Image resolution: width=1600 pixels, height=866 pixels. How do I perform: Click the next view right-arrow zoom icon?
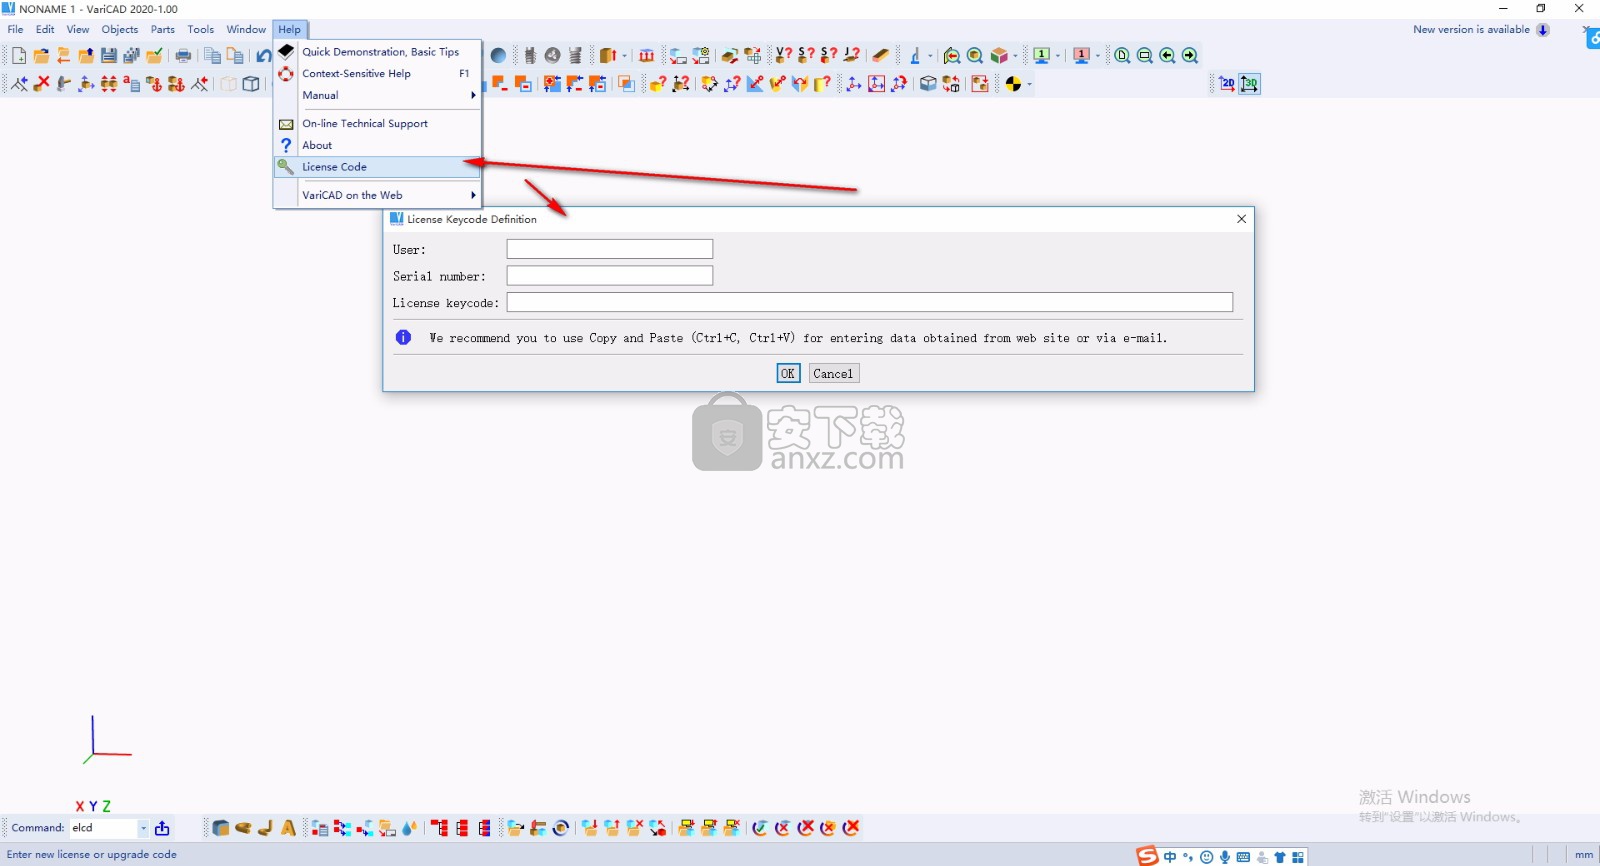tap(1190, 56)
